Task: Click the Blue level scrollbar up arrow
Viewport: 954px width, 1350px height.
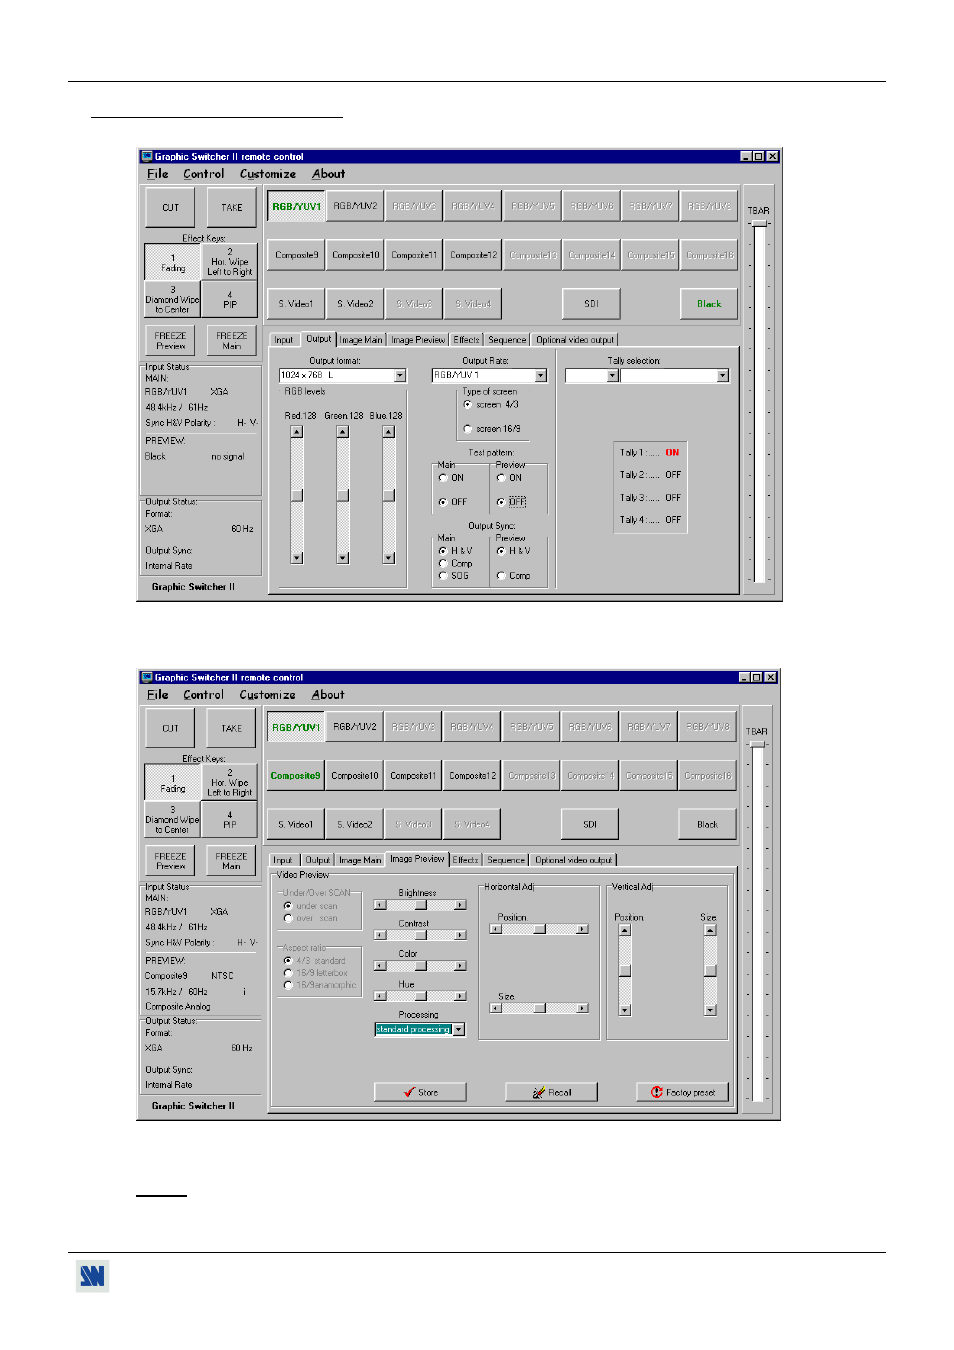Action: pos(389,432)
